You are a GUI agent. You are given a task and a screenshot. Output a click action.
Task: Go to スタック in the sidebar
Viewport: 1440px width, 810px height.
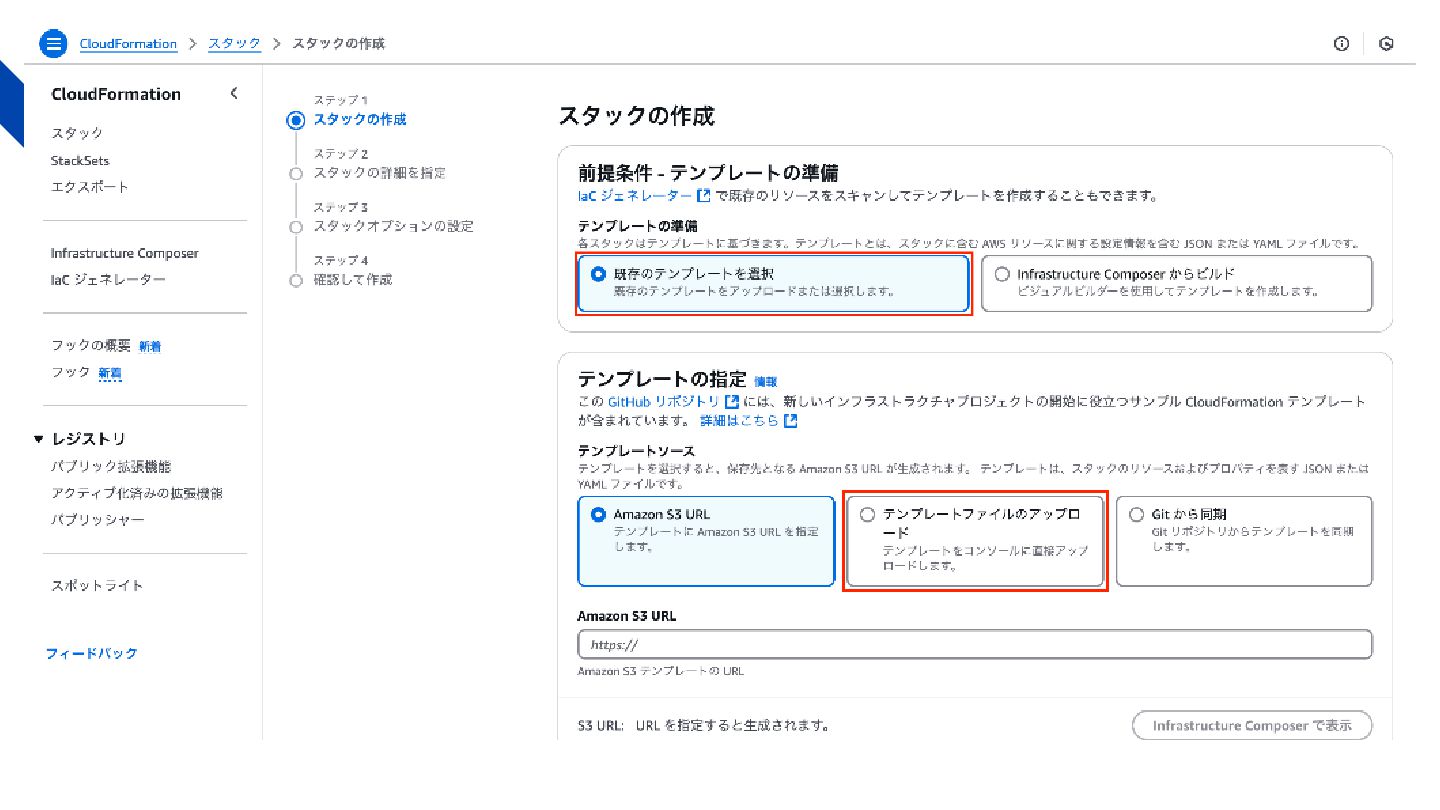coord(77,133)
